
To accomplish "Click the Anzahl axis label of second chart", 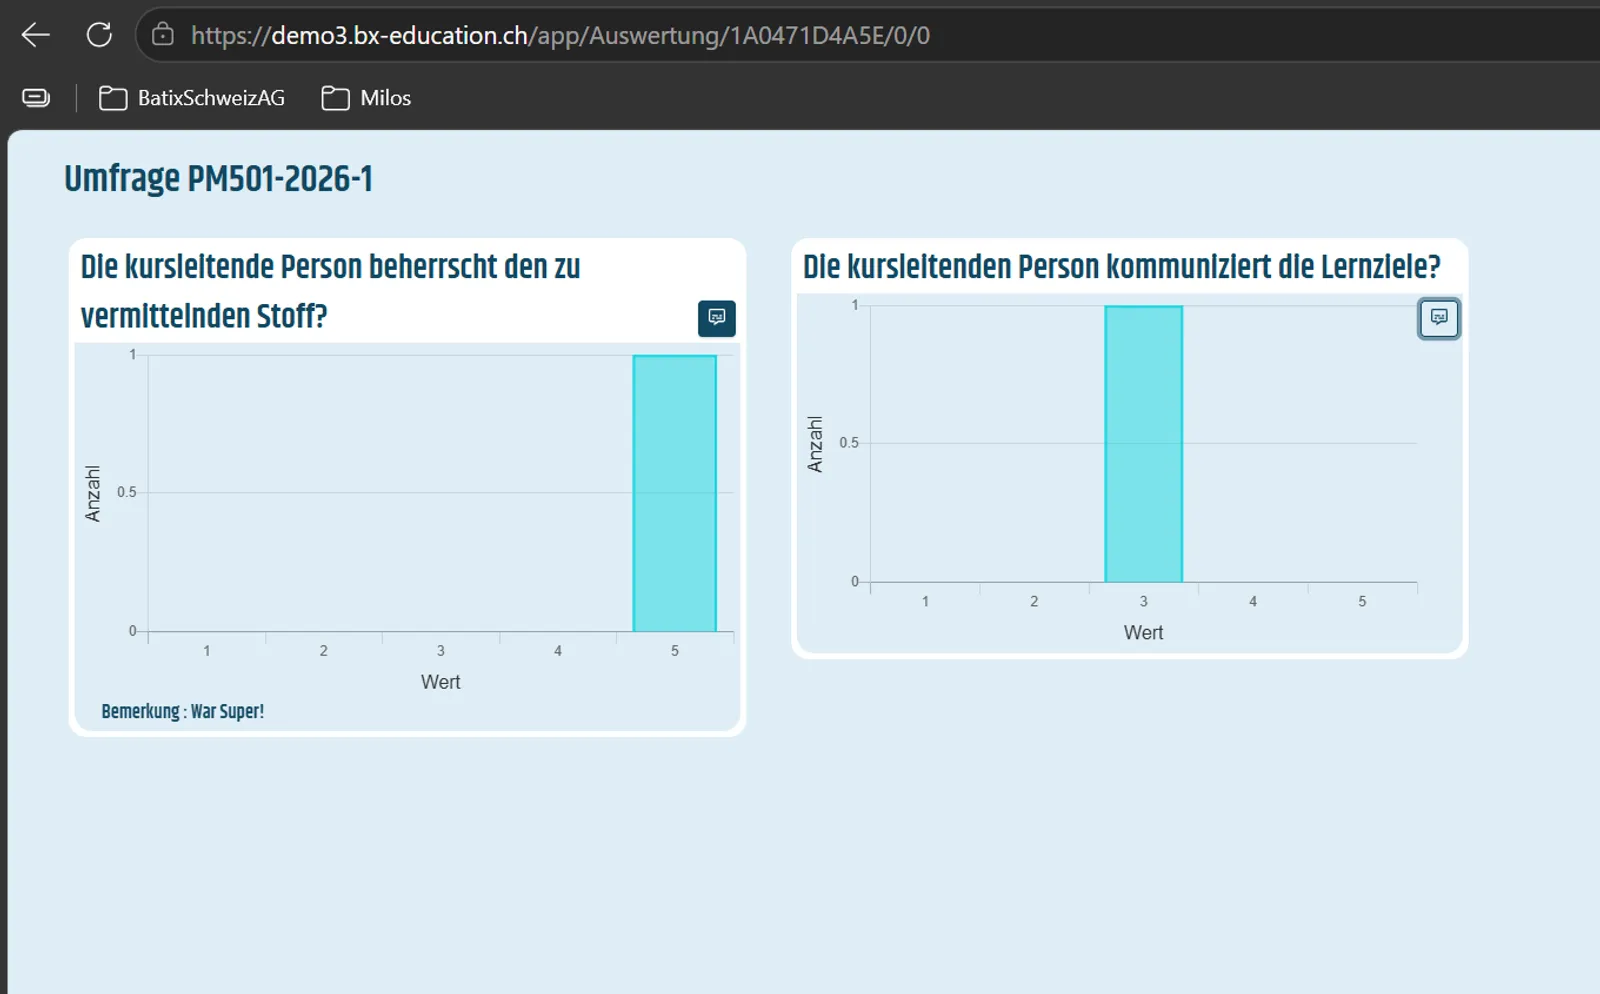I will (815, 444).
